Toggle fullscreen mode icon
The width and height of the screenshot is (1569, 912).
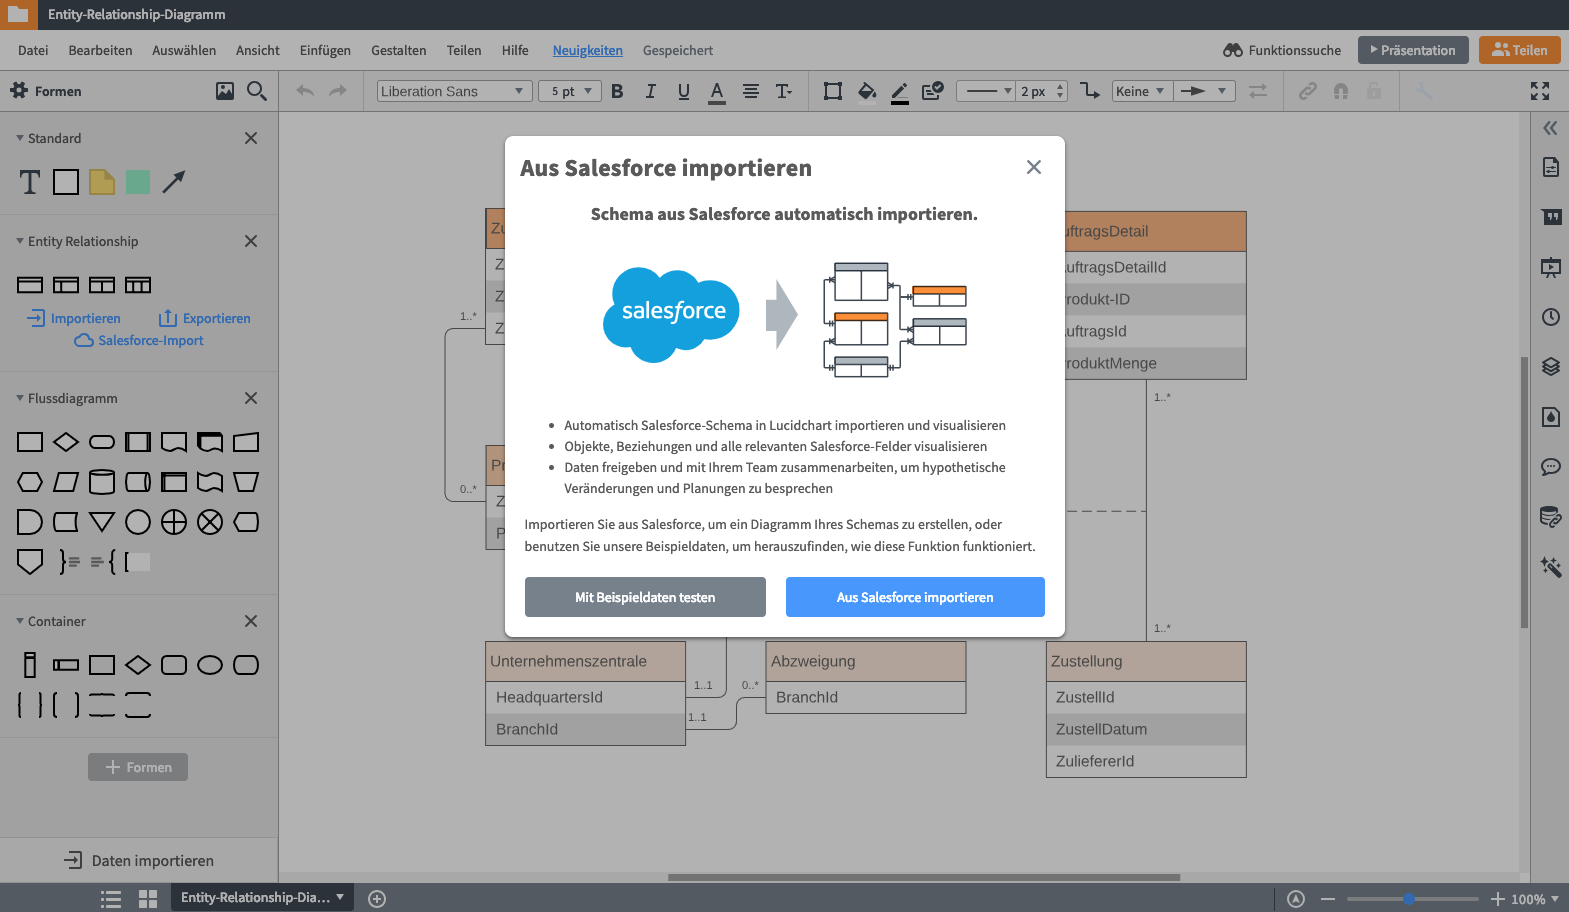pyautogui.click(x=1540, y=91)
